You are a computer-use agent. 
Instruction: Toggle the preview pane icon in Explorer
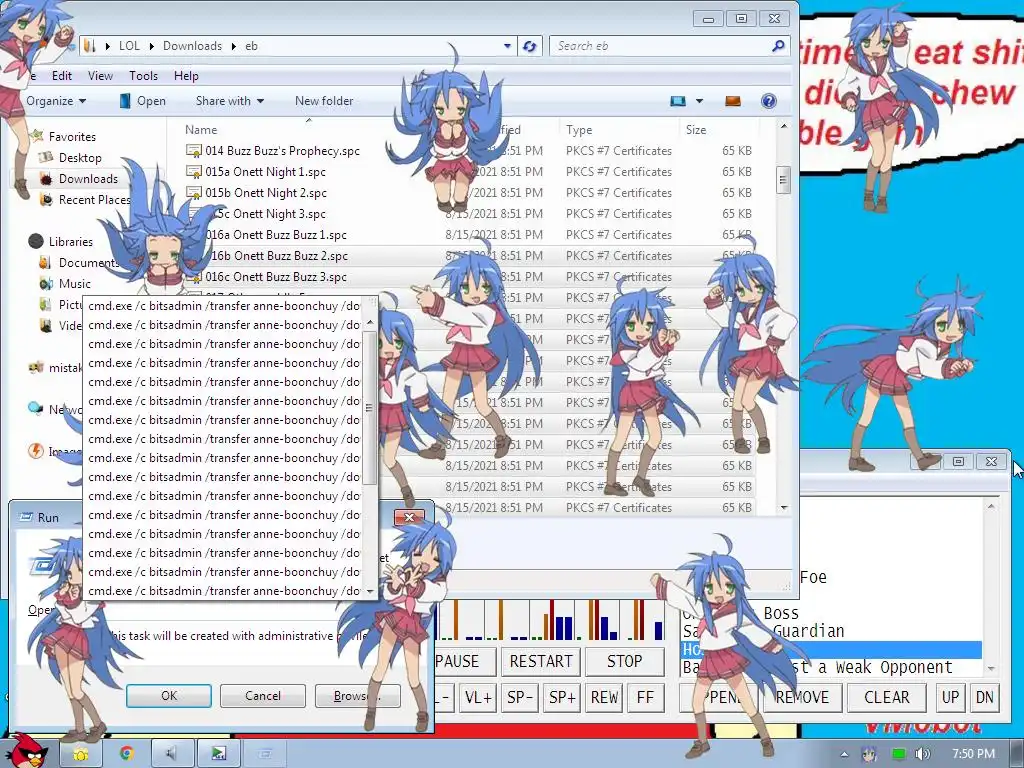click(x=733, y=101)
